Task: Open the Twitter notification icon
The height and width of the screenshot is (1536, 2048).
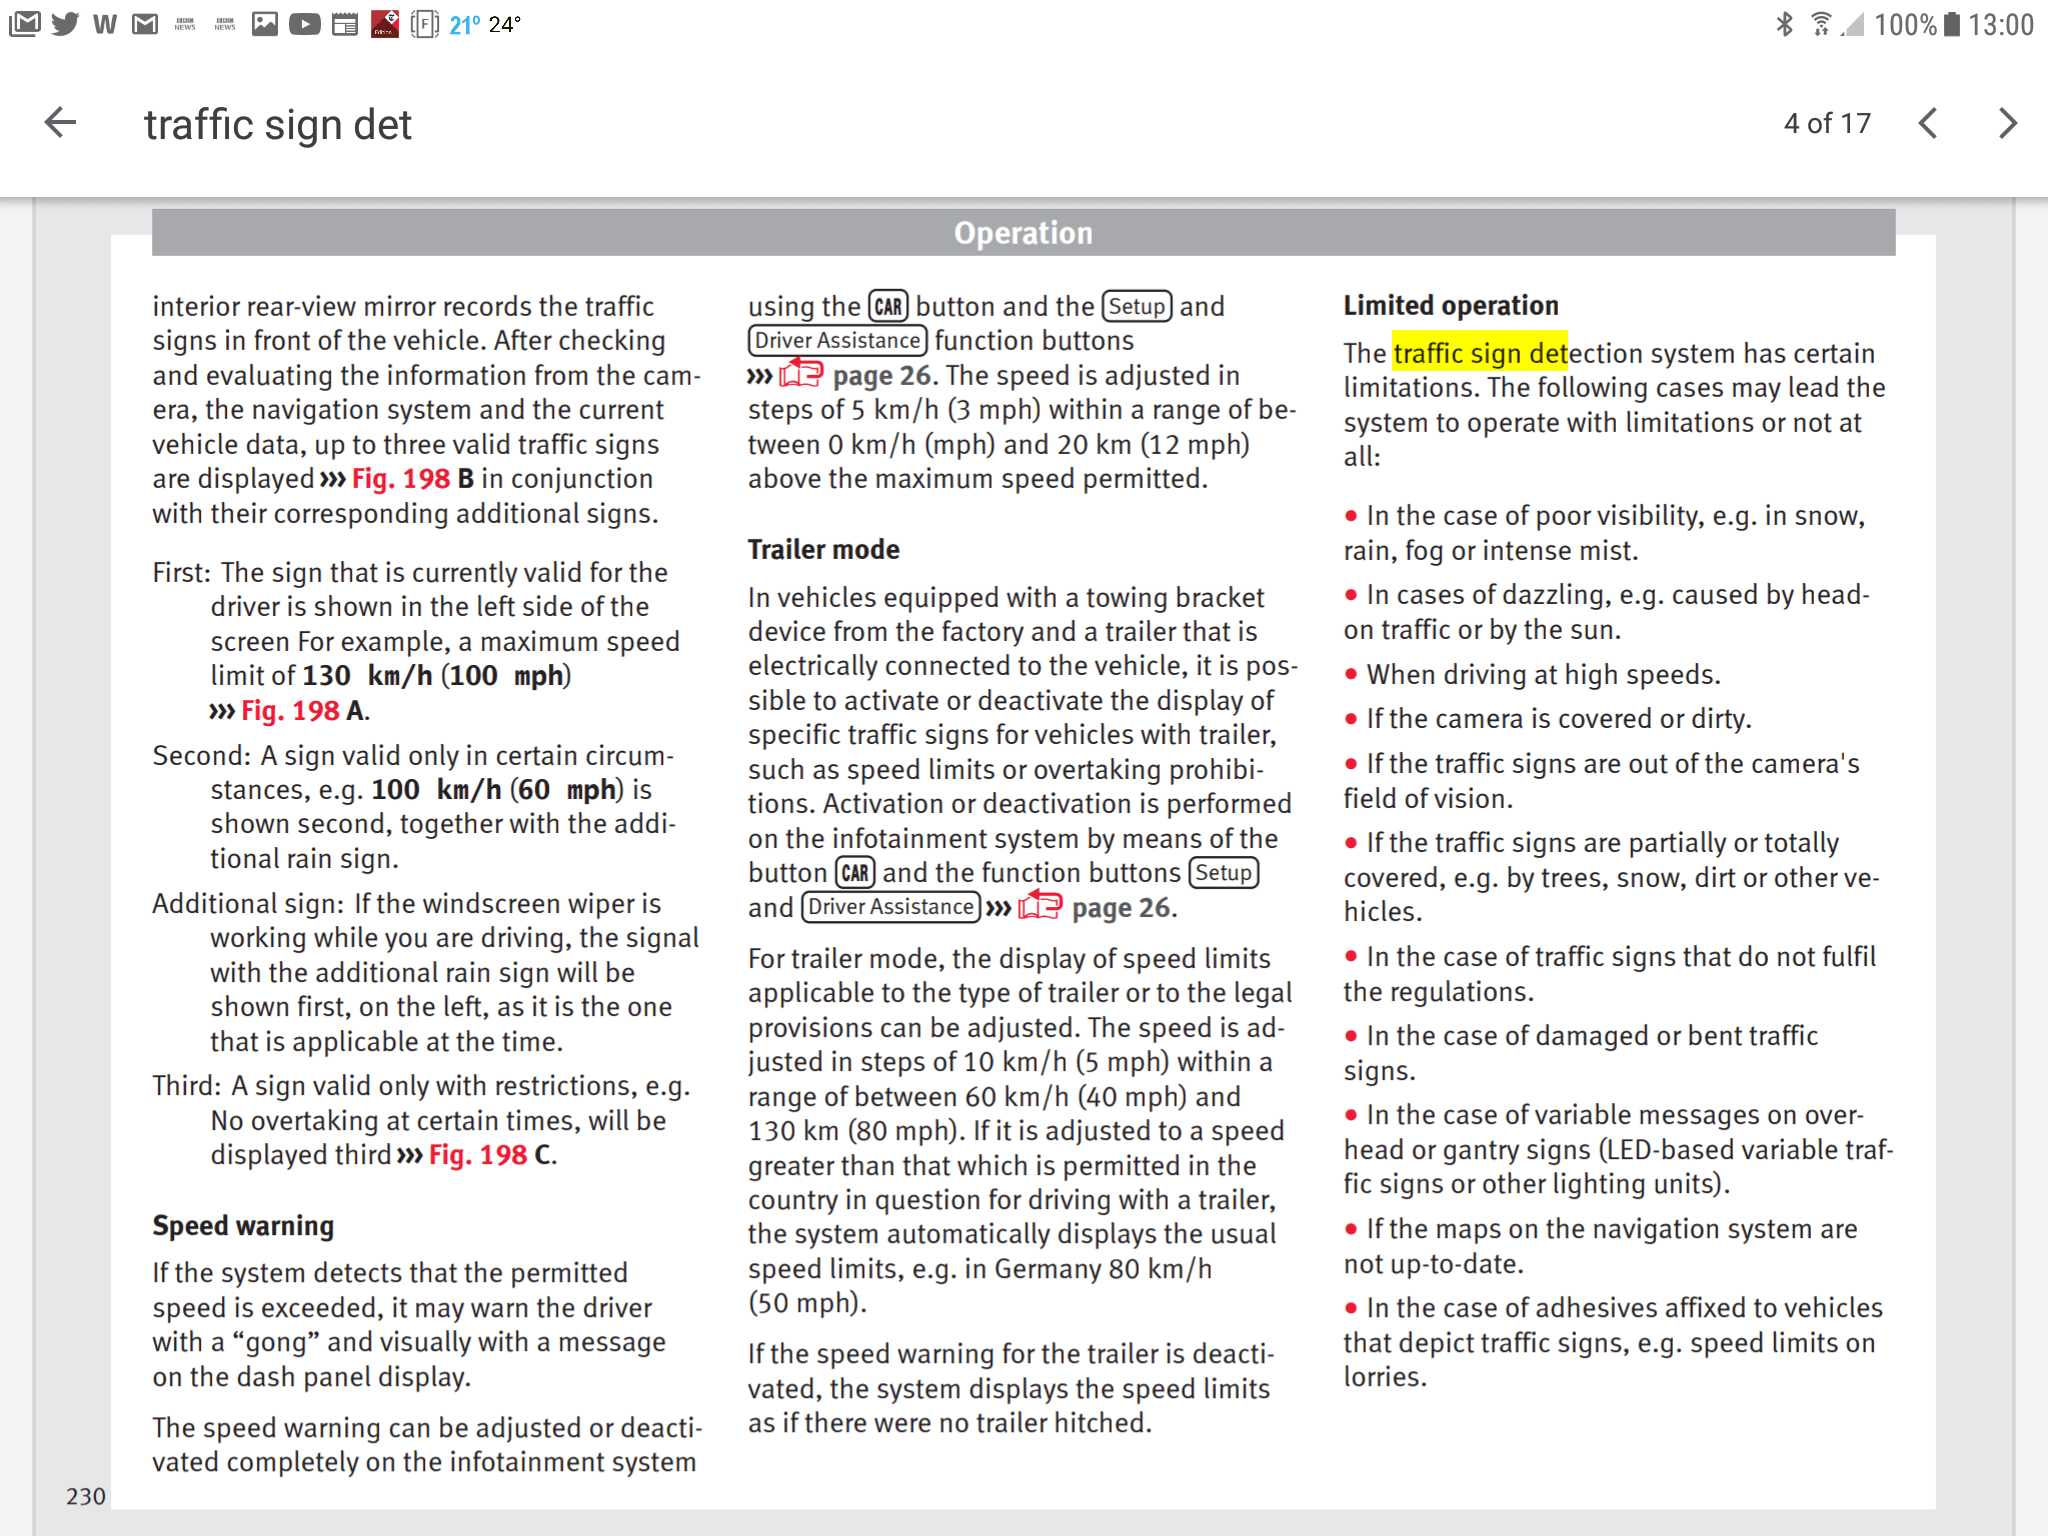Action: (x=66, y=24)
